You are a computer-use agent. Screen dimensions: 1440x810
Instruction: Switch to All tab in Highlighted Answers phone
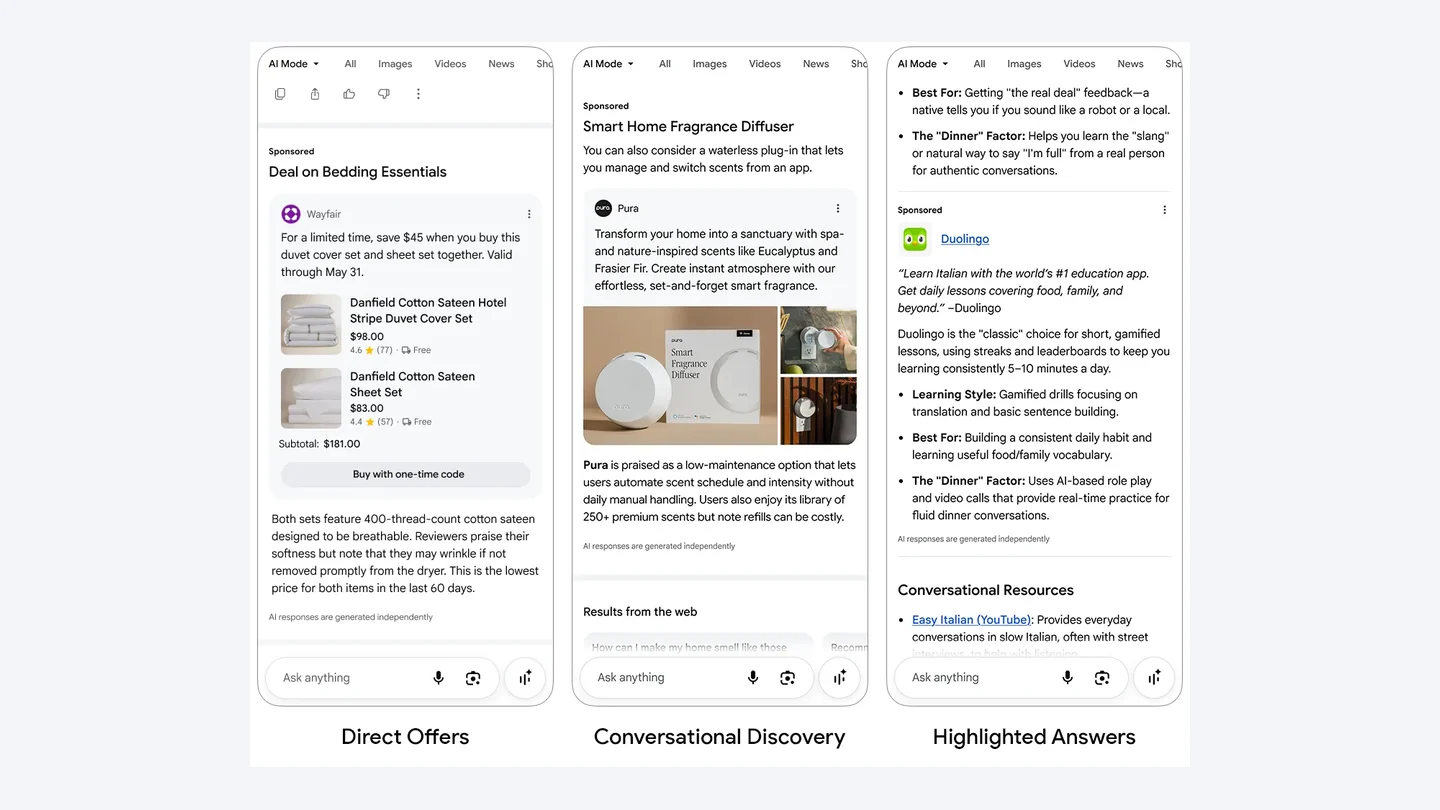click(x=979, y=64)
